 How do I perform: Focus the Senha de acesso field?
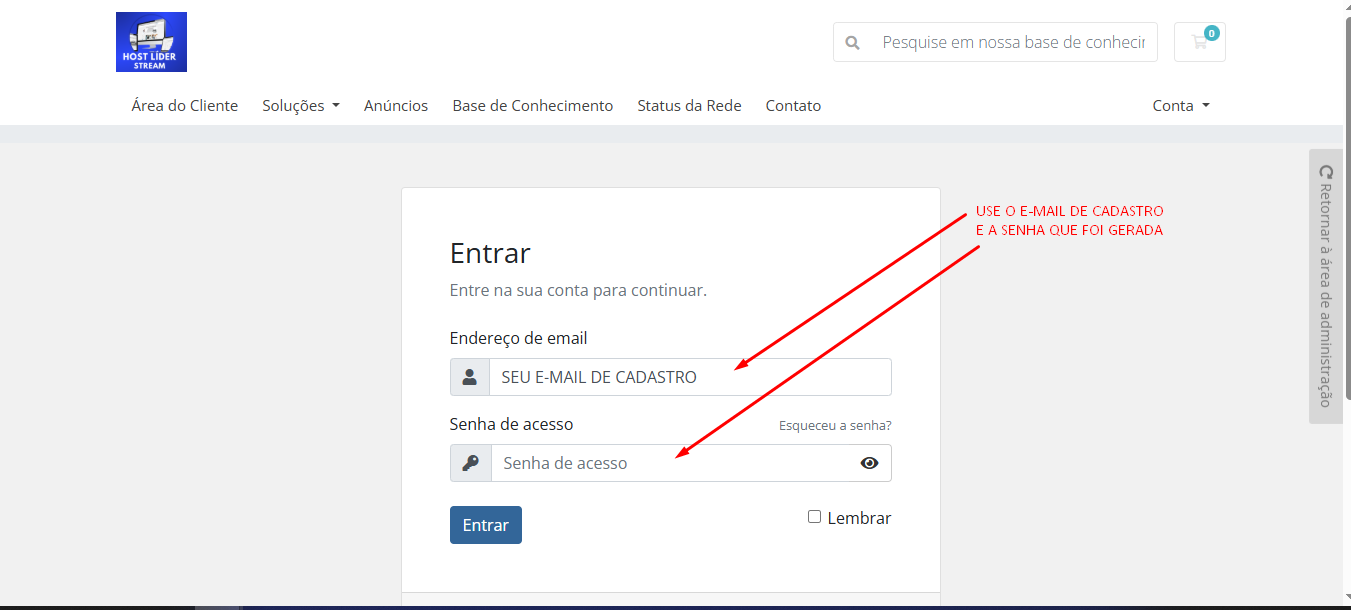coord(670,463)
